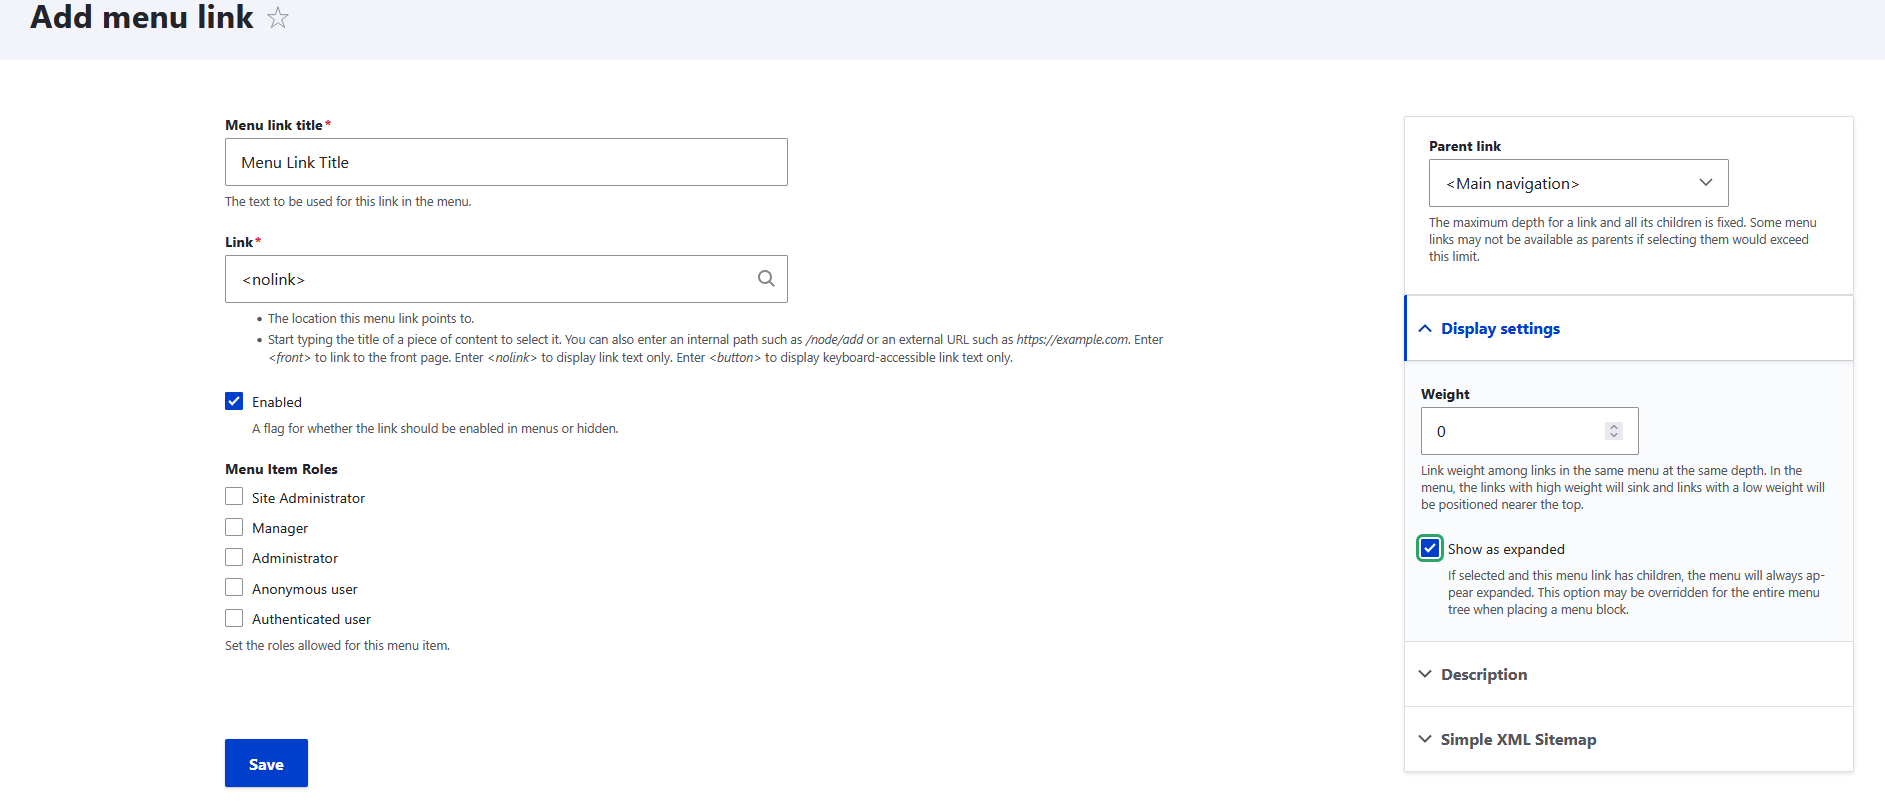The width and height of the screenshot is (1885, 802).
Task: Click the search magnifier in Link field
Action: (766, 279)
